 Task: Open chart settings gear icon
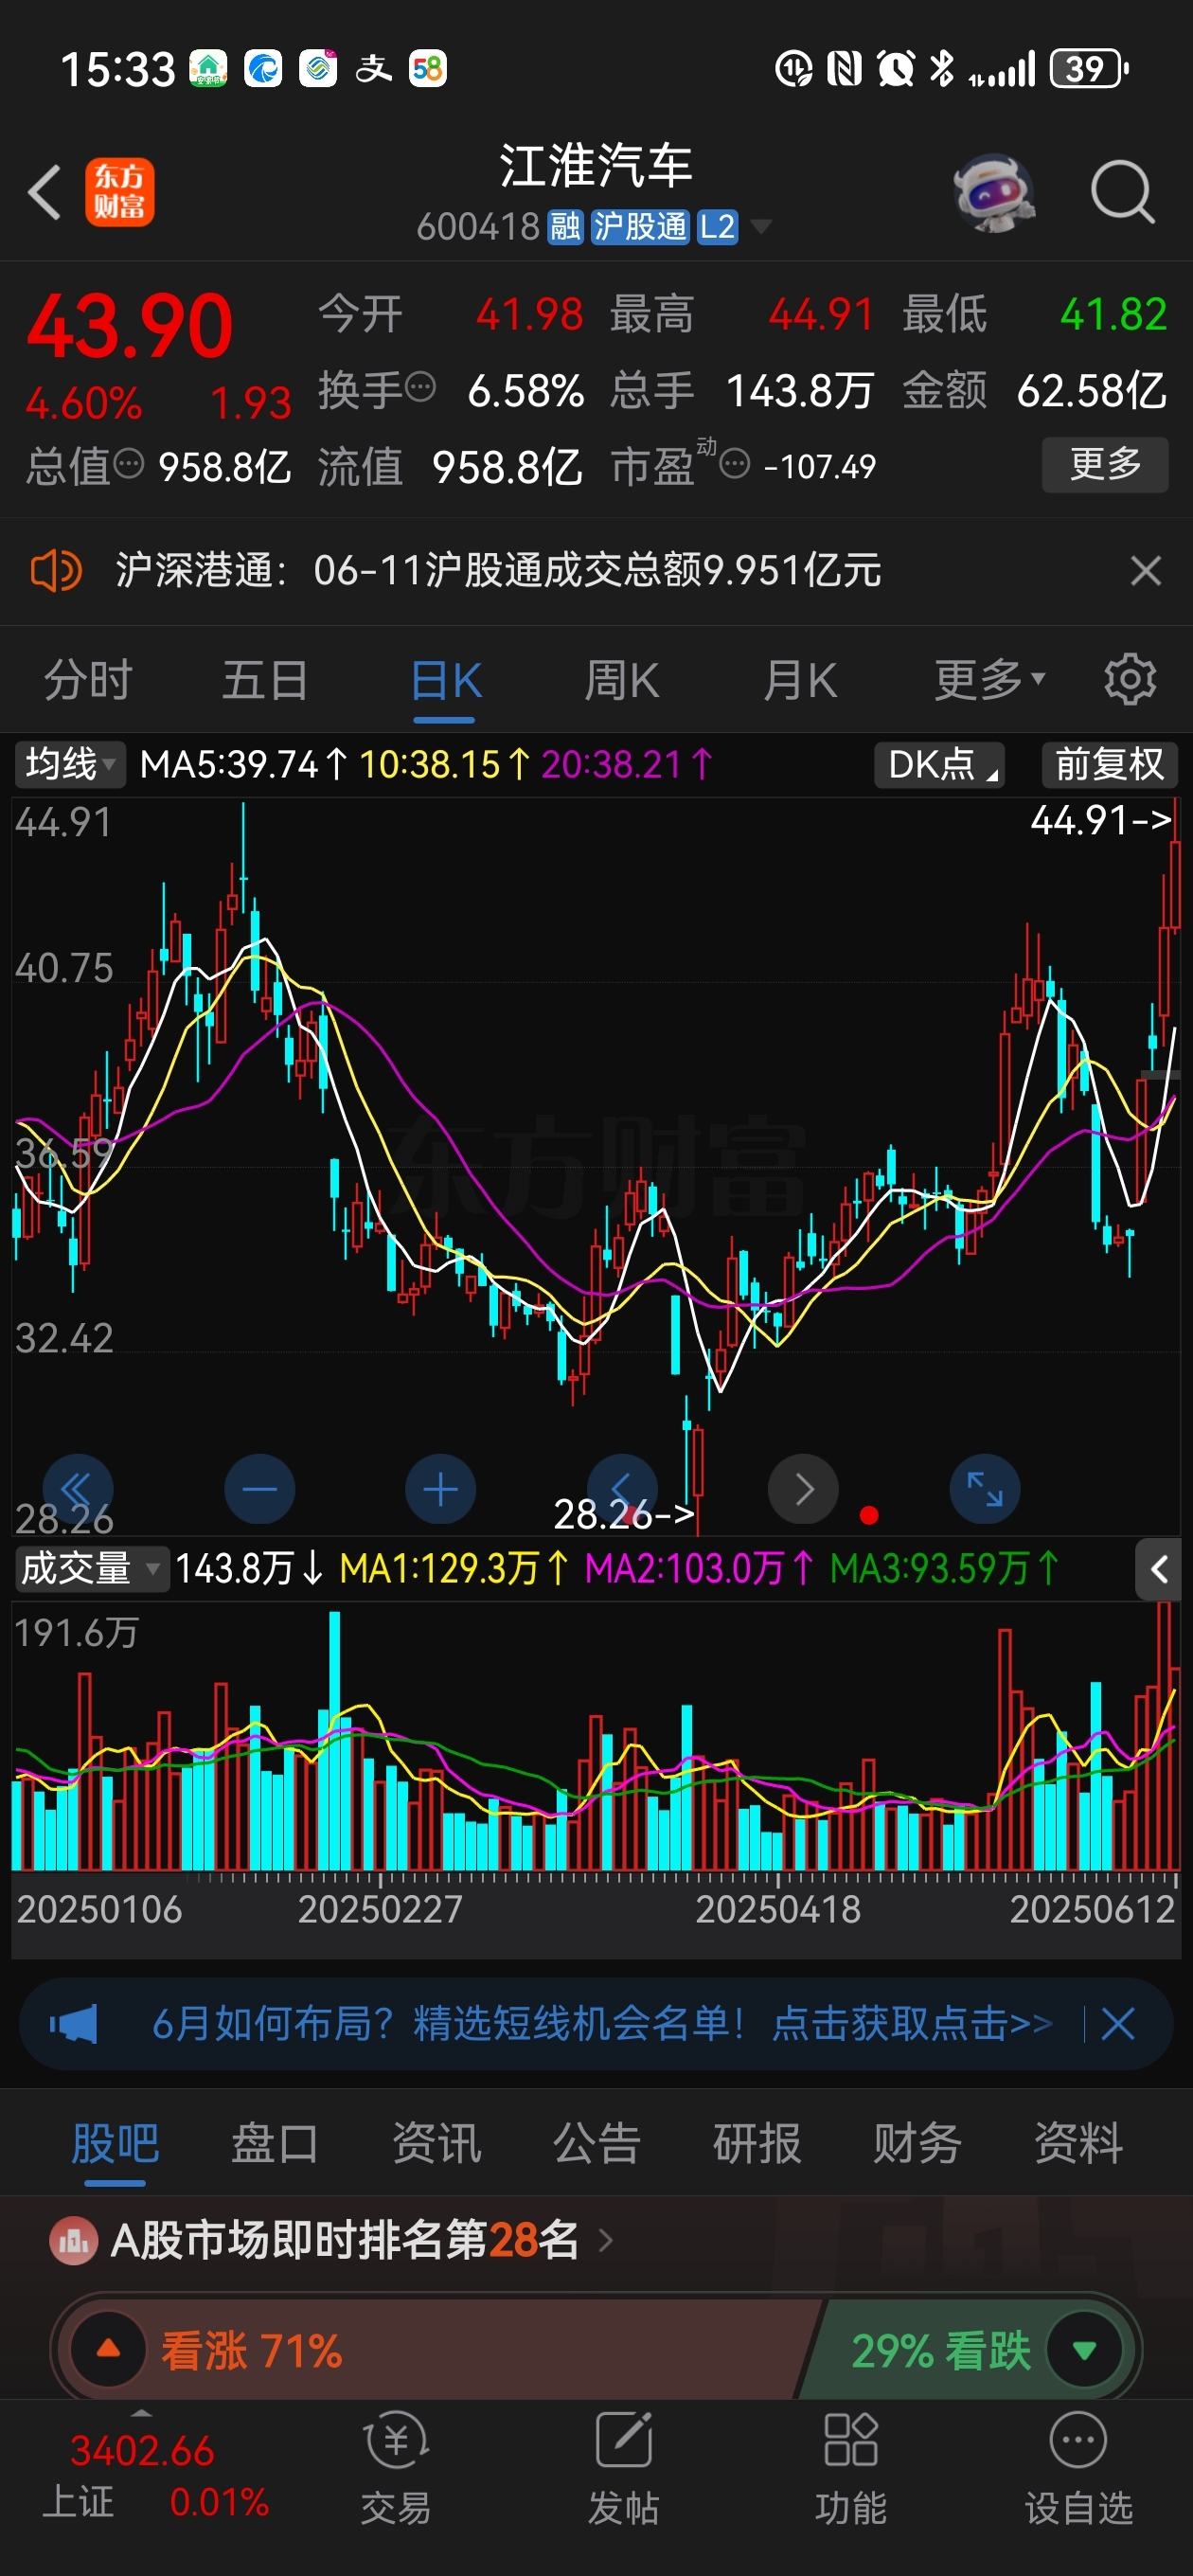pyautogui.click(x=1130, y=680)
